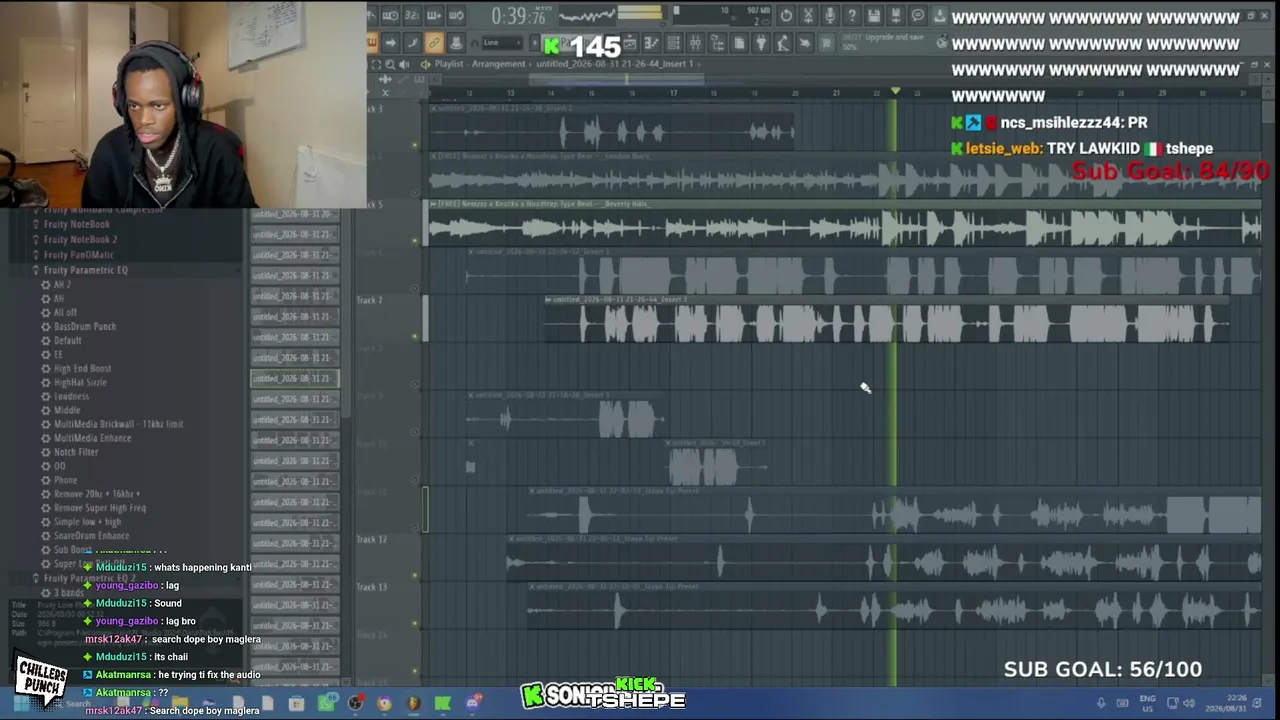Select the HighHat Sizzle preset
Viewport: 1280px width, 720px height.
[80, 383]
